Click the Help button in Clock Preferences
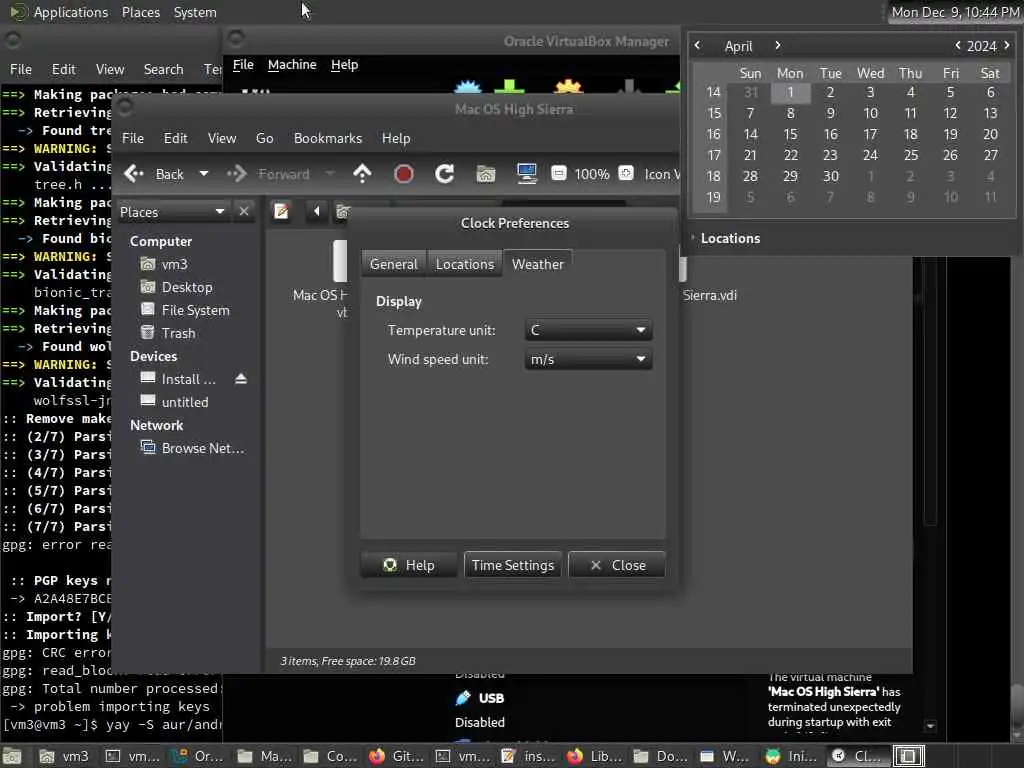Image resolution: width=1024 pixels, height=768 pixels. [409, 565]
